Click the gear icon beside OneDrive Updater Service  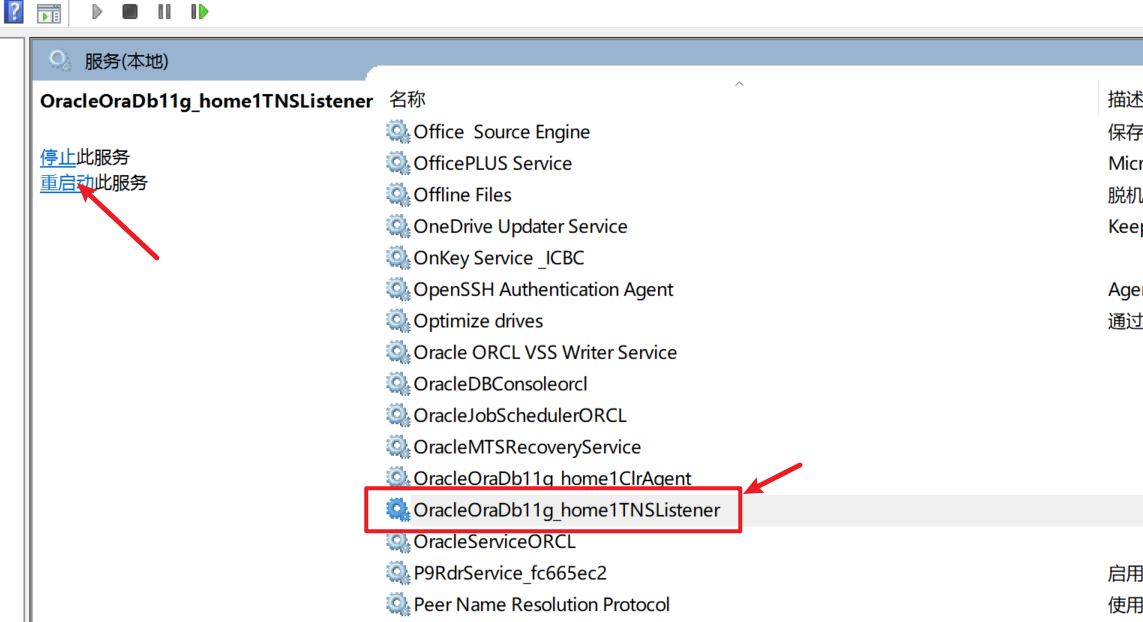point(397,226)
